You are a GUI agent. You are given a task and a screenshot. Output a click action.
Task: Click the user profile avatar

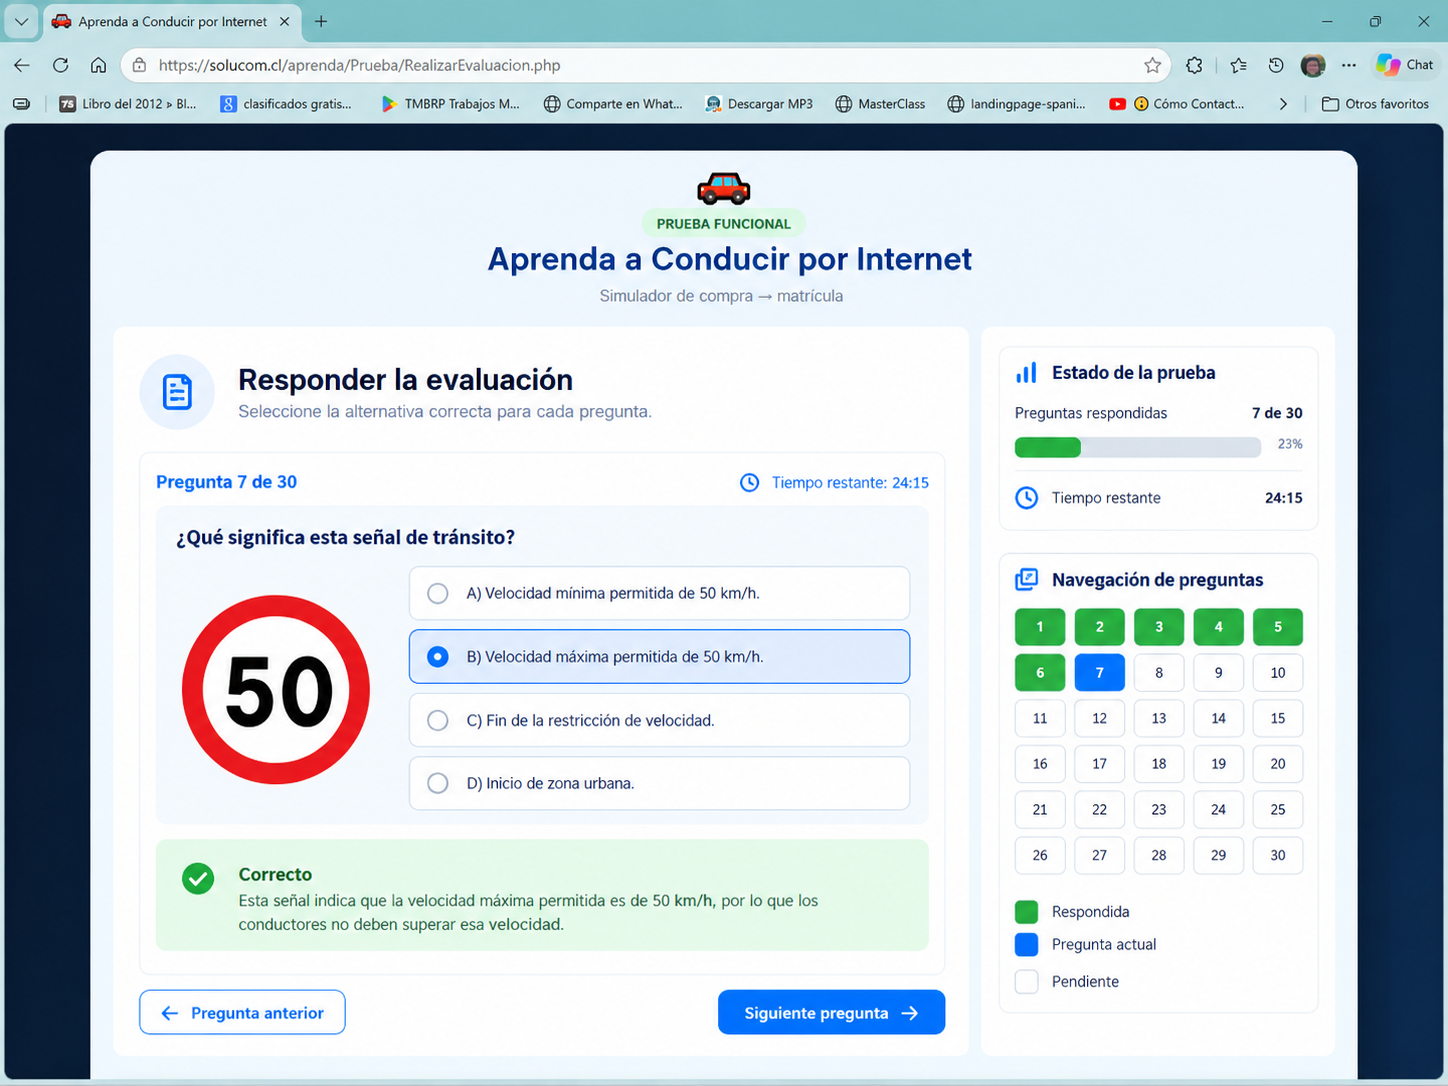[x=1313, y=65]
